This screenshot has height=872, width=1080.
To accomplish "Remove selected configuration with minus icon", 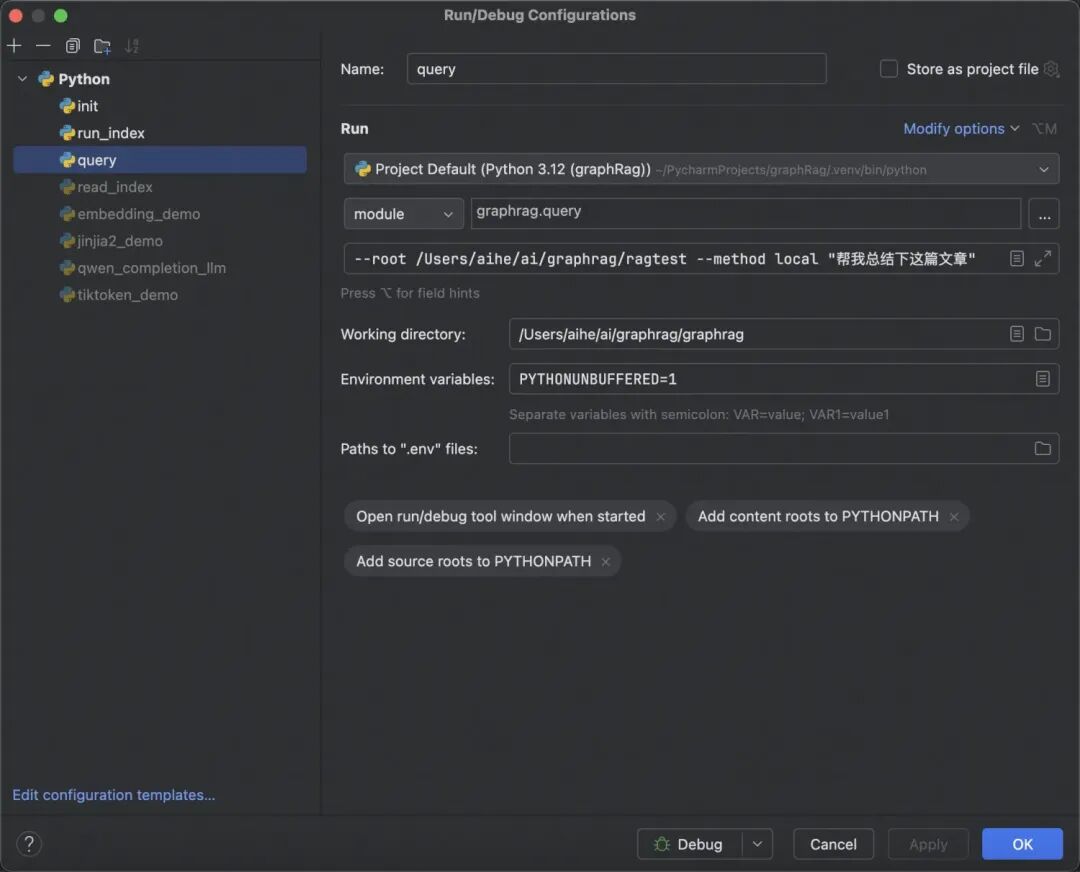I will click(43, 46).
